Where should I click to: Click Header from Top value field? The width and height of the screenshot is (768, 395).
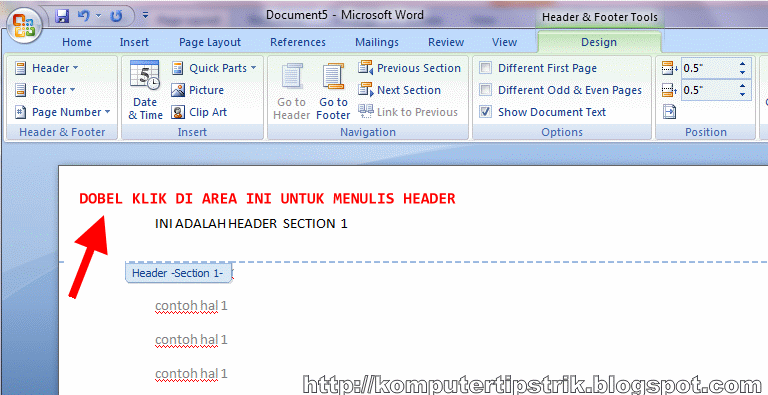pyautogui.click(x=709, y=68)
